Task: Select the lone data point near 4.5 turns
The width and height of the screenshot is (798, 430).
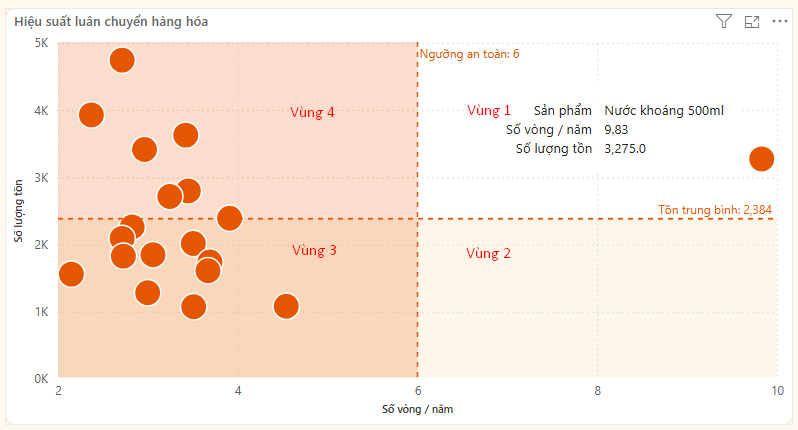Action: (x=286, y=306)
